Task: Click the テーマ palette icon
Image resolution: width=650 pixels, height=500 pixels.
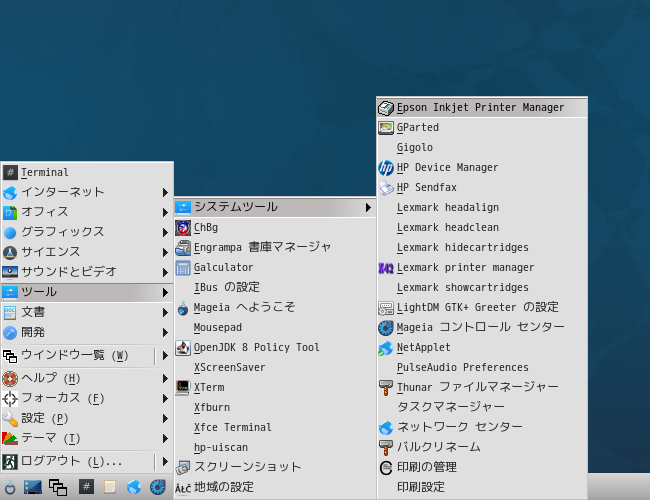Action: click(10, 439)
